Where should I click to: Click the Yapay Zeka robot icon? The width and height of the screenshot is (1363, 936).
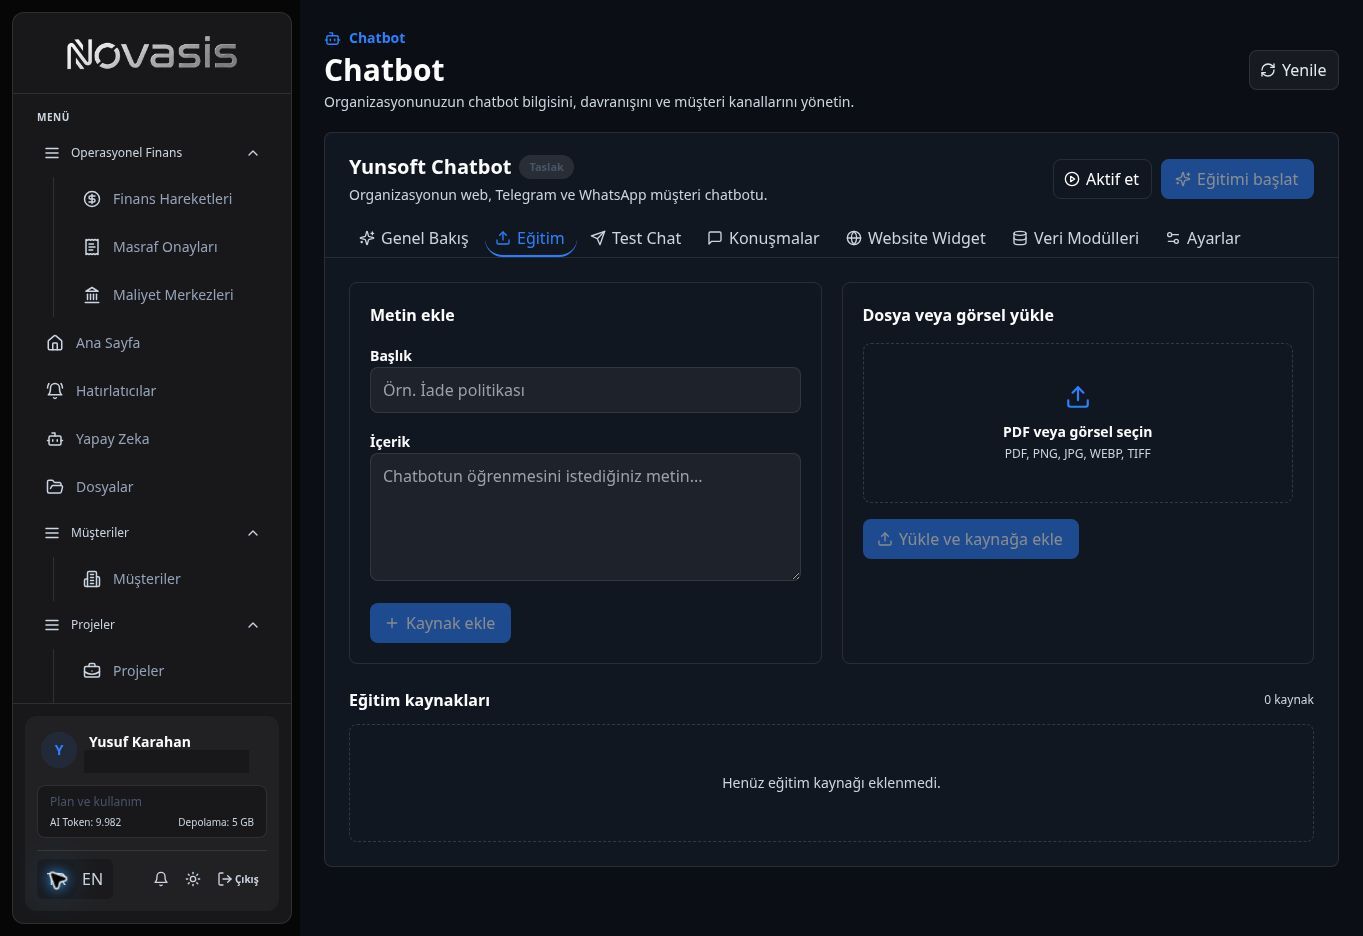[55, 439]
